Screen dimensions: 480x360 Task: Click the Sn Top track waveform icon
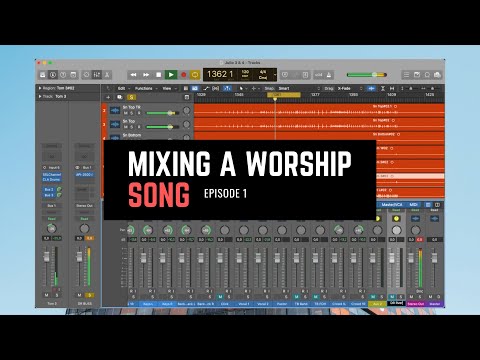point(115,124)
